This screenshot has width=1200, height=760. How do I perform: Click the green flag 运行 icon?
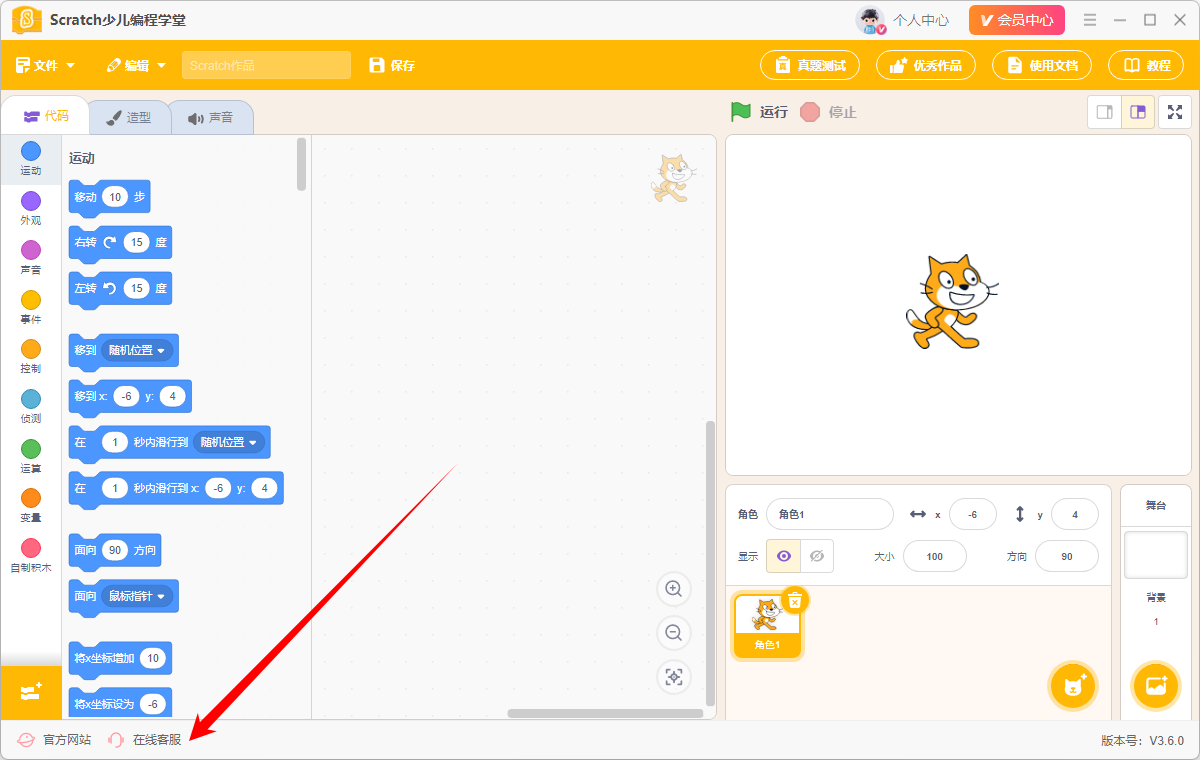point(740,111)
